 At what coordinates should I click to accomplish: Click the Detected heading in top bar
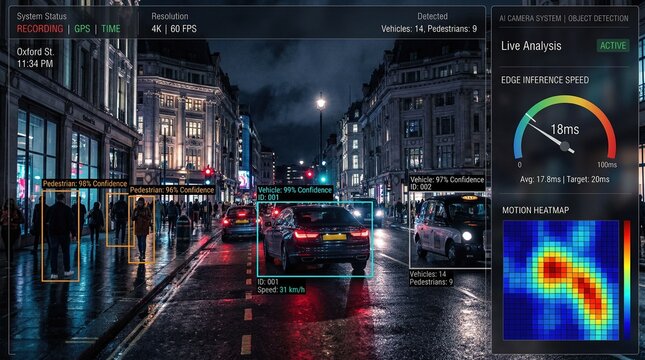432,16
